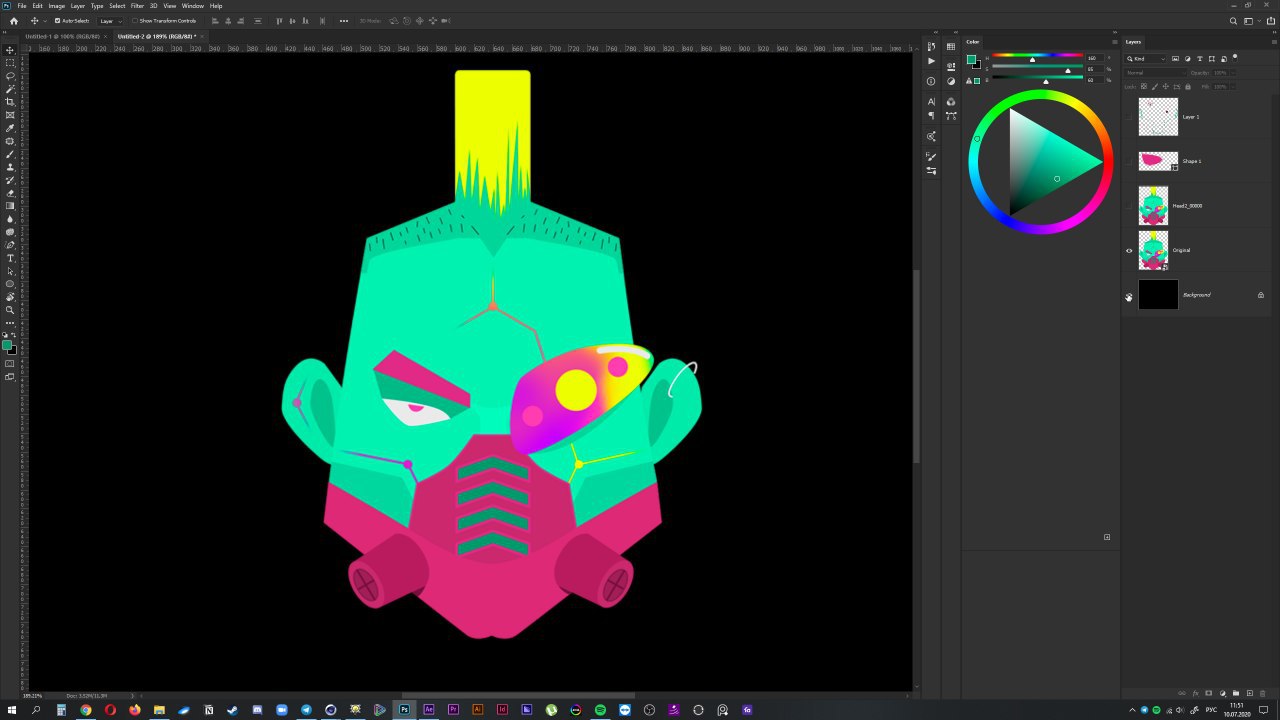
Task: Expand the layer filter Kind dropdown
Action: click(1146, 59)
